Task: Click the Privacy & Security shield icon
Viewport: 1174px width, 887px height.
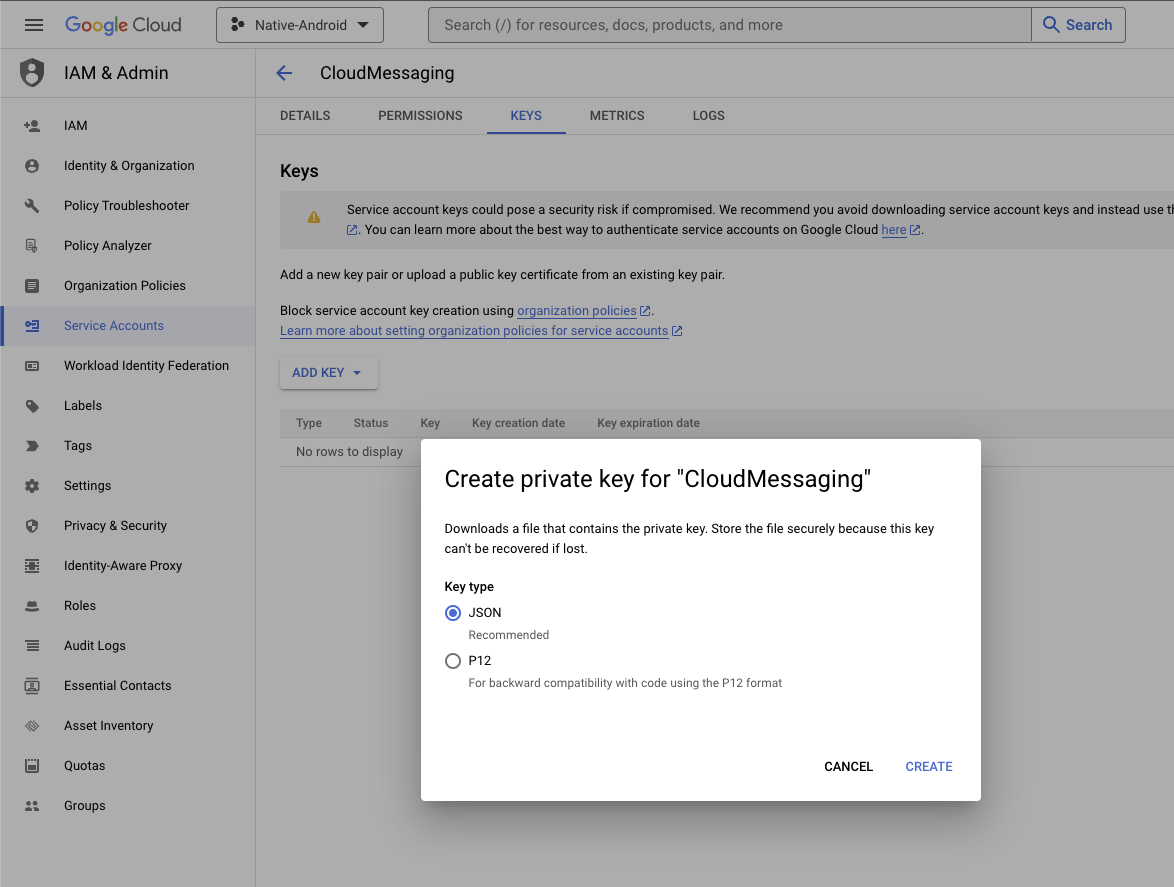Action: (32, 526)
